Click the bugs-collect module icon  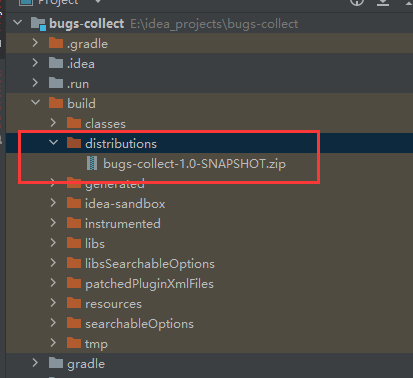point(38,24)
